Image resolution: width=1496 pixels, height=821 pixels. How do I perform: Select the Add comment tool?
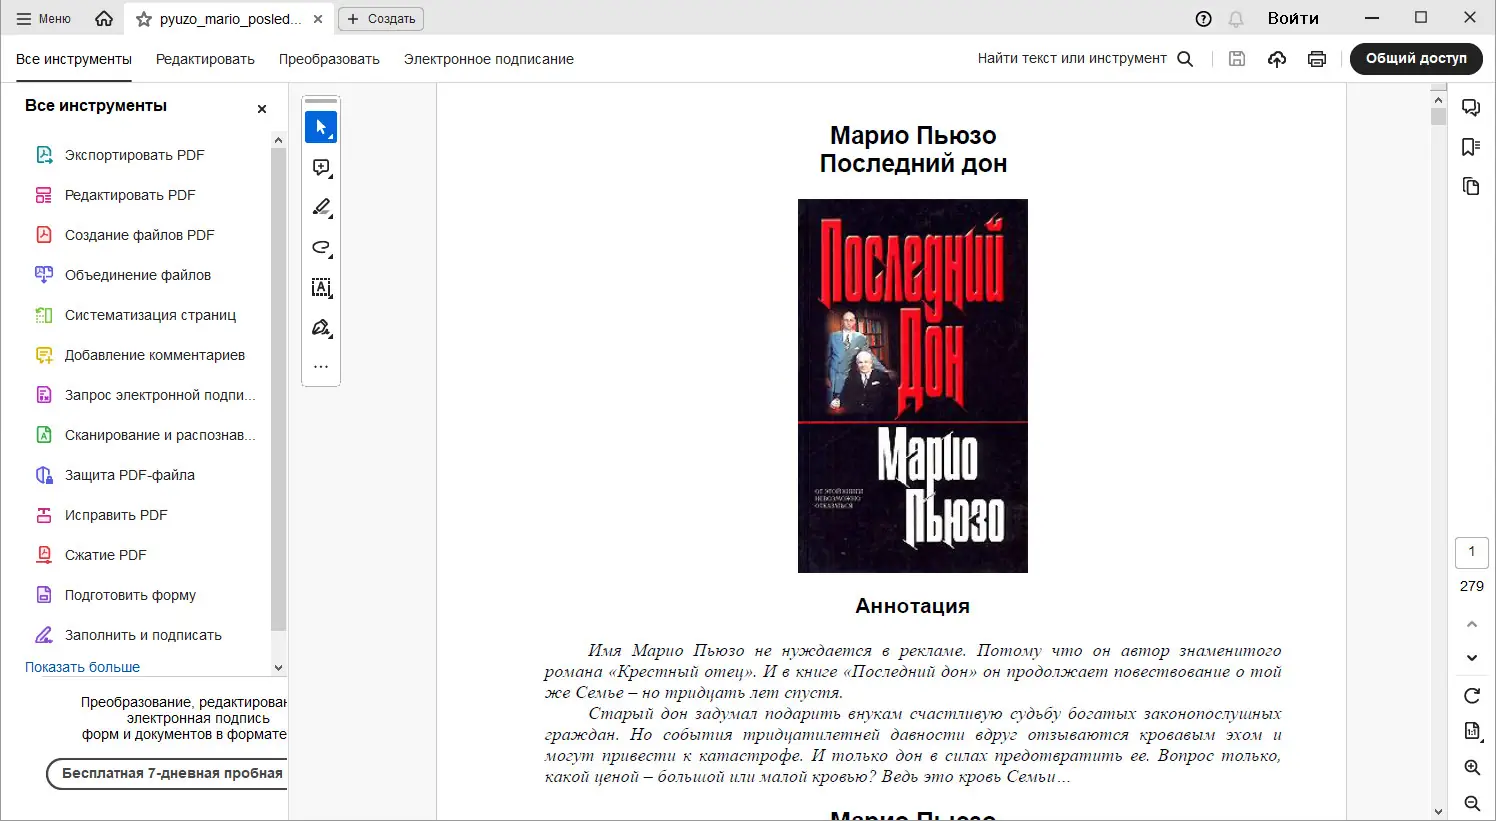point(321,167)
